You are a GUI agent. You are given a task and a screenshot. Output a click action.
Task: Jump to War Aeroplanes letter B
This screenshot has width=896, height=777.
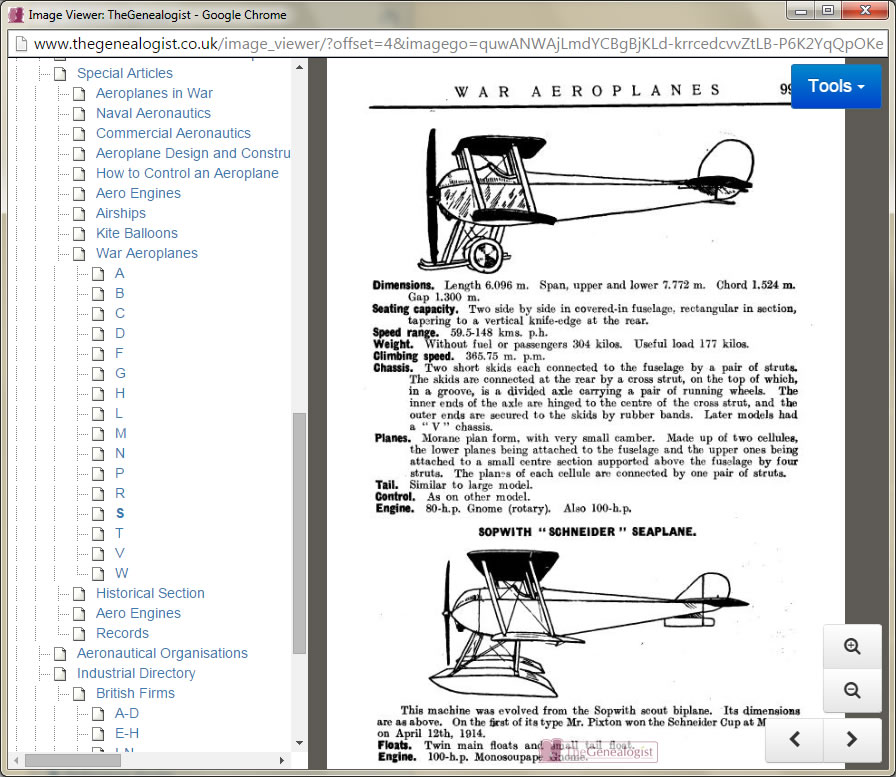pos(119,293)
